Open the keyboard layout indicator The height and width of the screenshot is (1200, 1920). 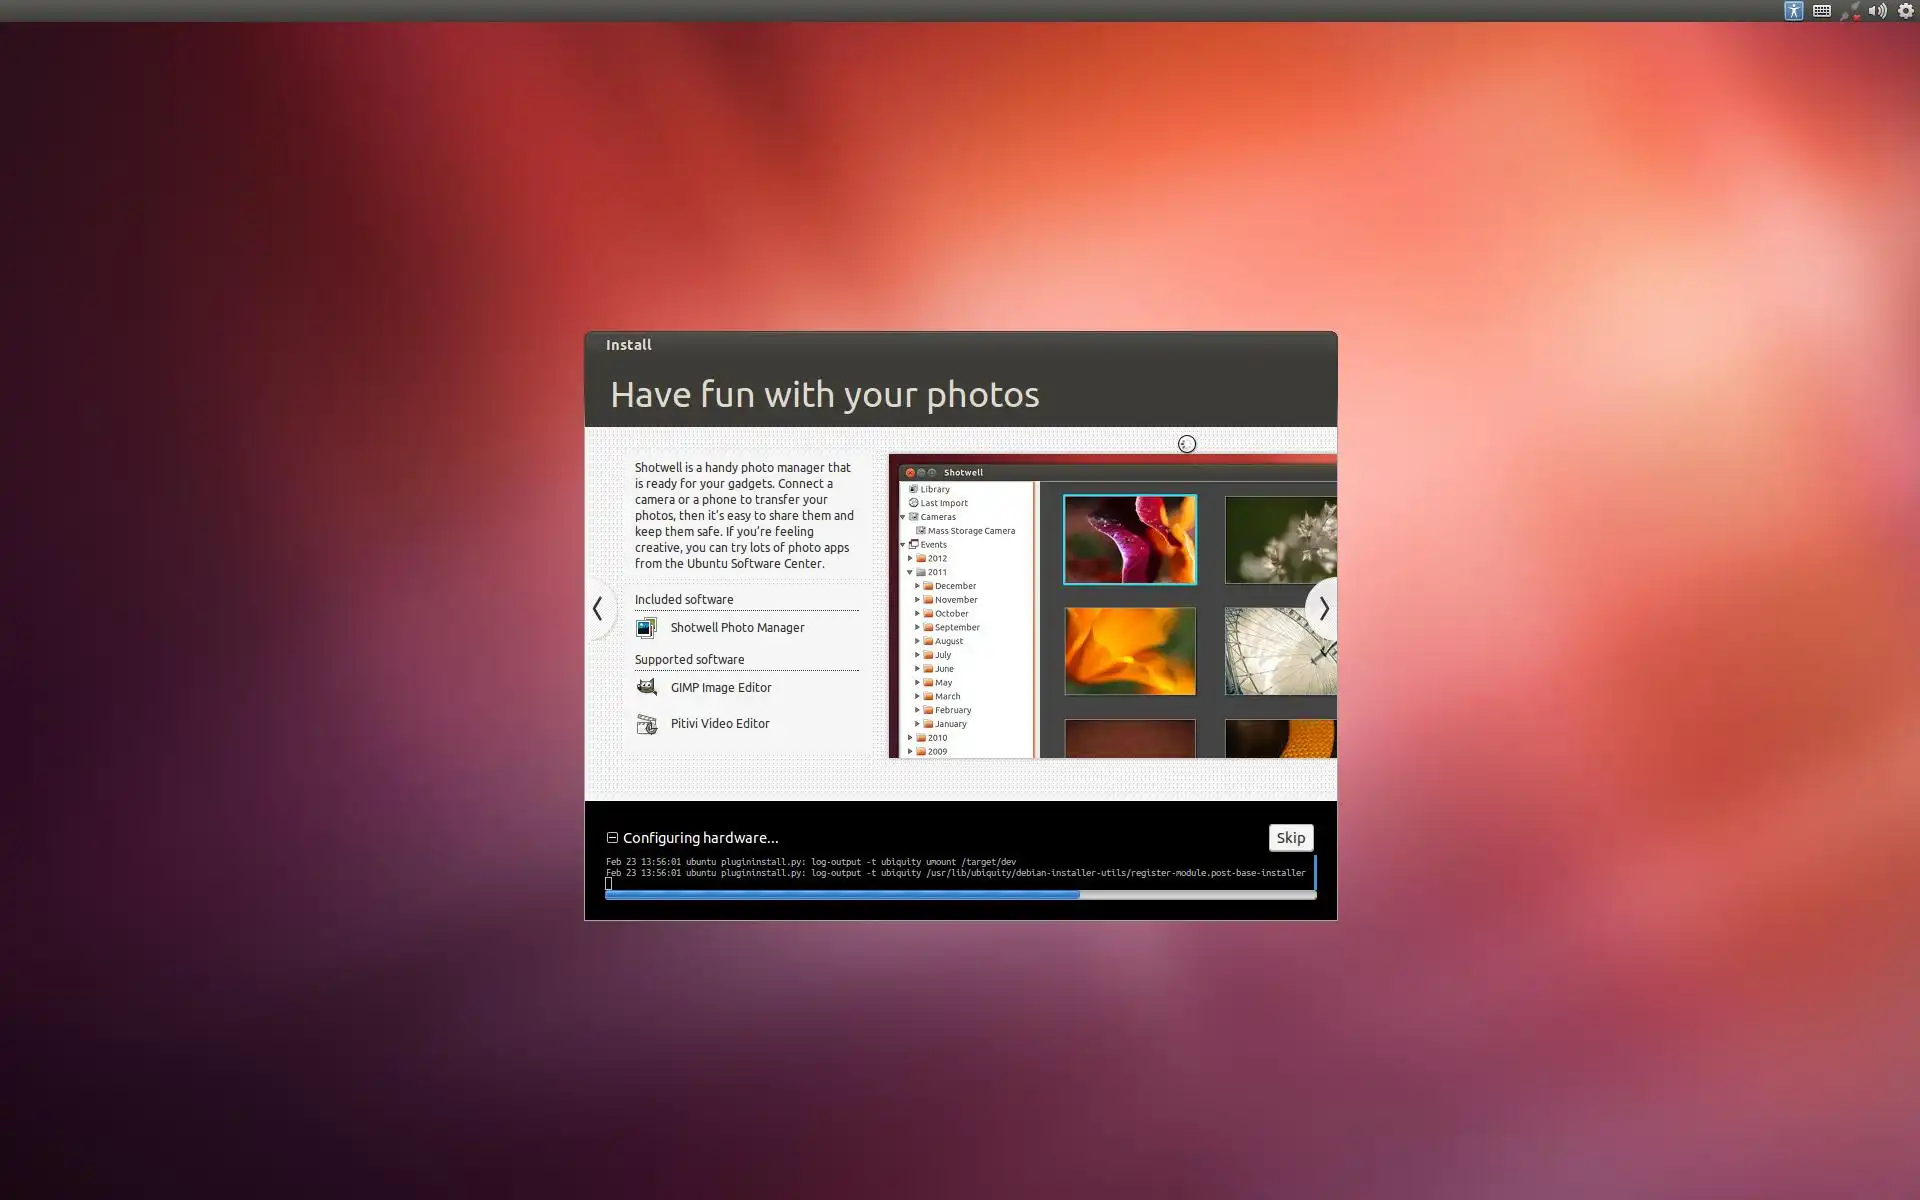tap(1821, 11)
